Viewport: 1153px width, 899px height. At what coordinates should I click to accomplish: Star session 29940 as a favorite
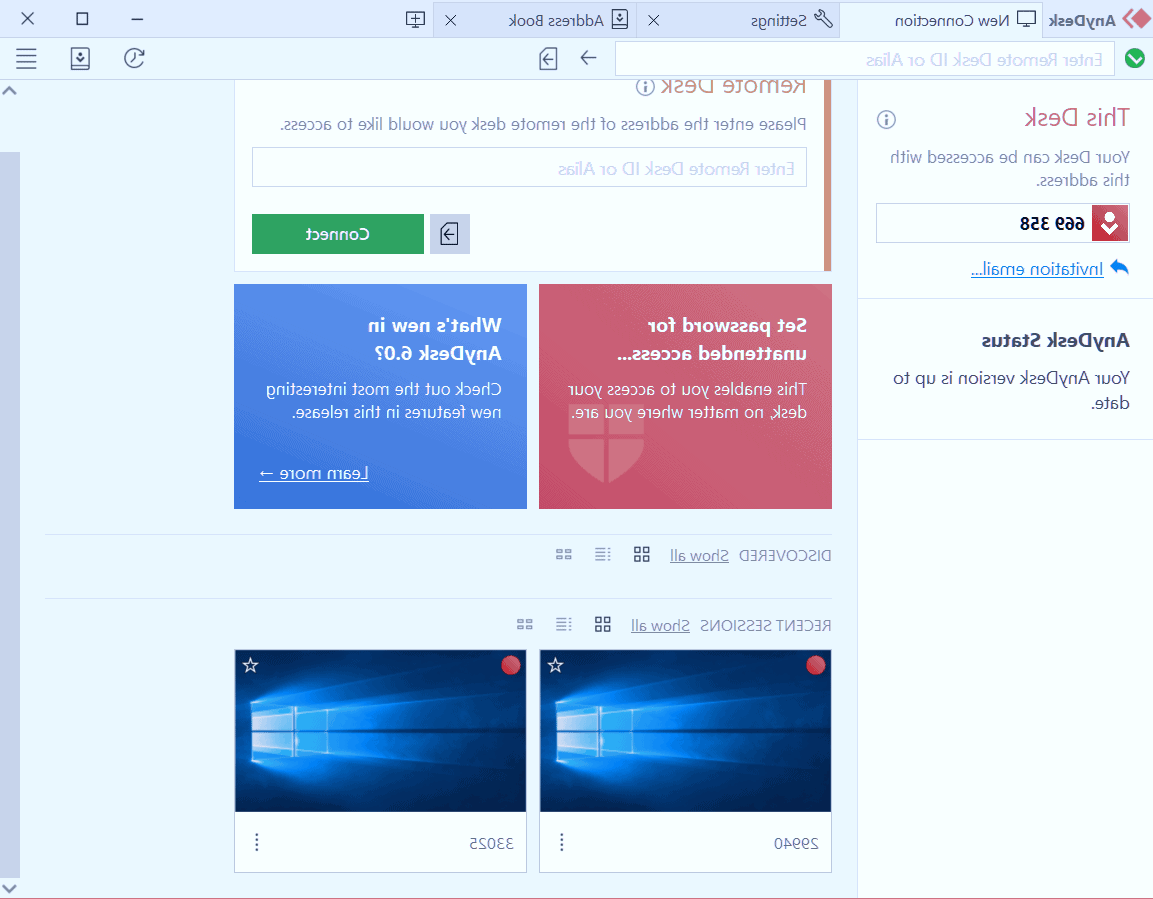coord(556,664)
